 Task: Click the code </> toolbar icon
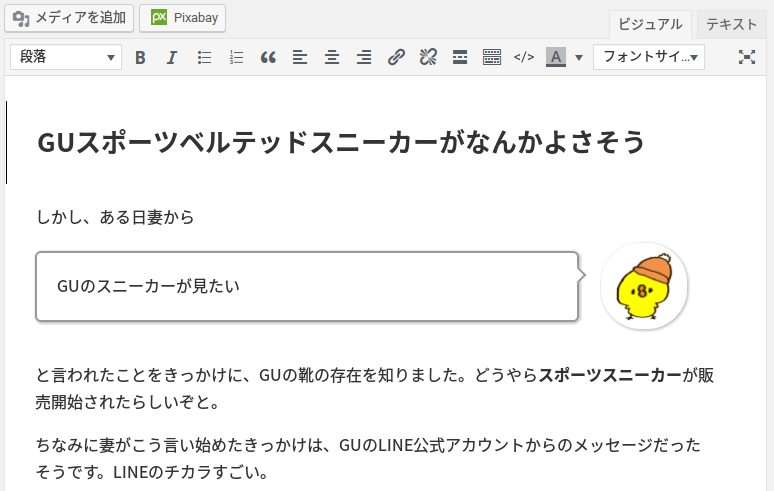(x=524, y=58)
